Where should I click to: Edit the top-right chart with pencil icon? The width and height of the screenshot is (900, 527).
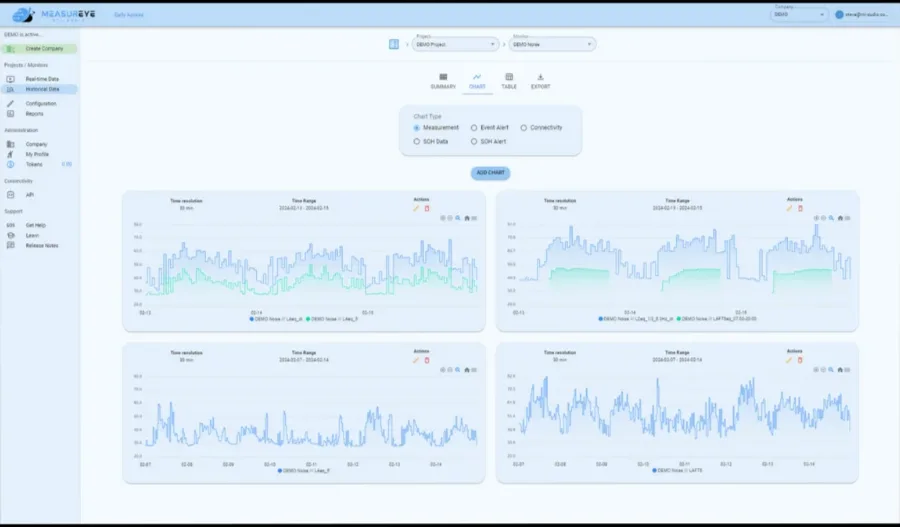point(789,208)
